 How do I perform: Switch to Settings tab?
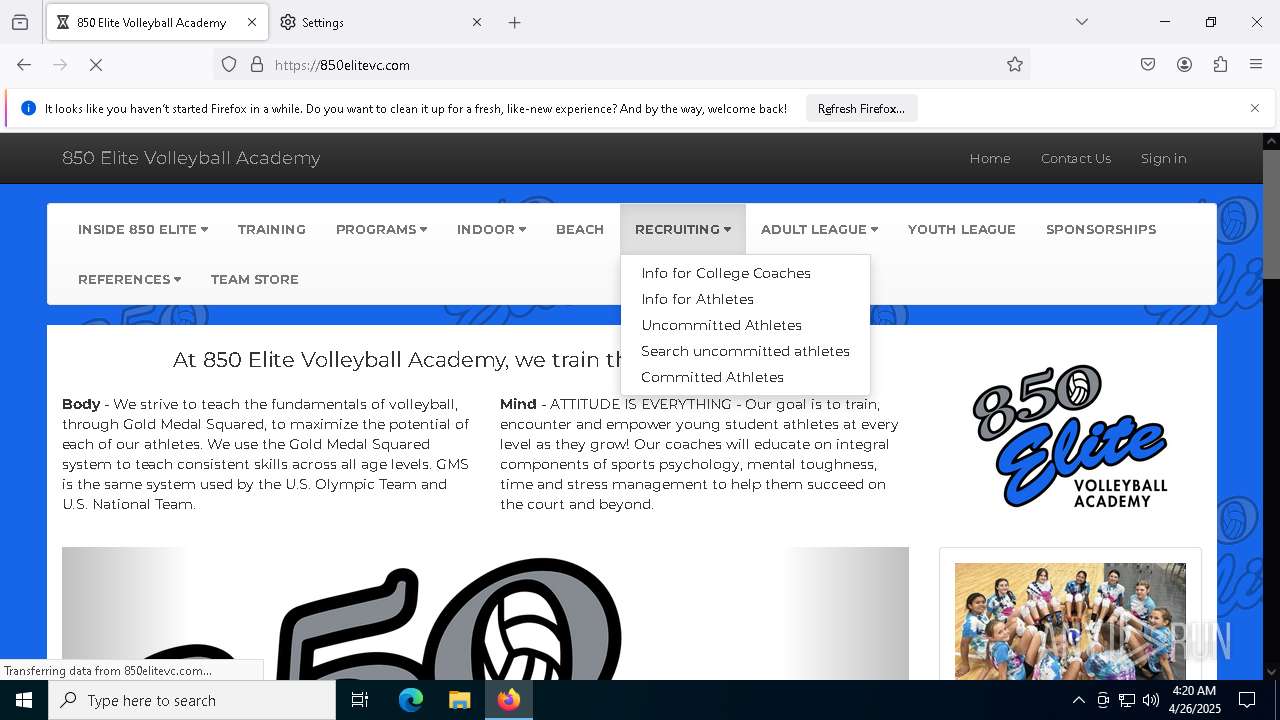tap(380, 22)
